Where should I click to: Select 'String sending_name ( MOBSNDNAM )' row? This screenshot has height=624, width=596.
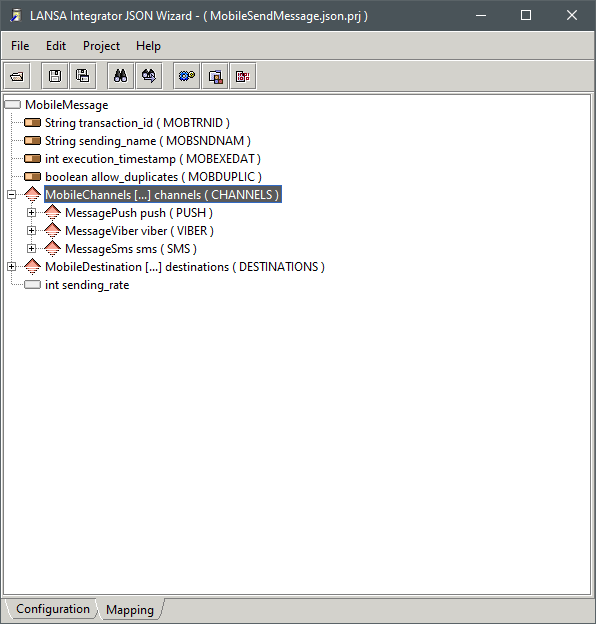tap(148, 140)
